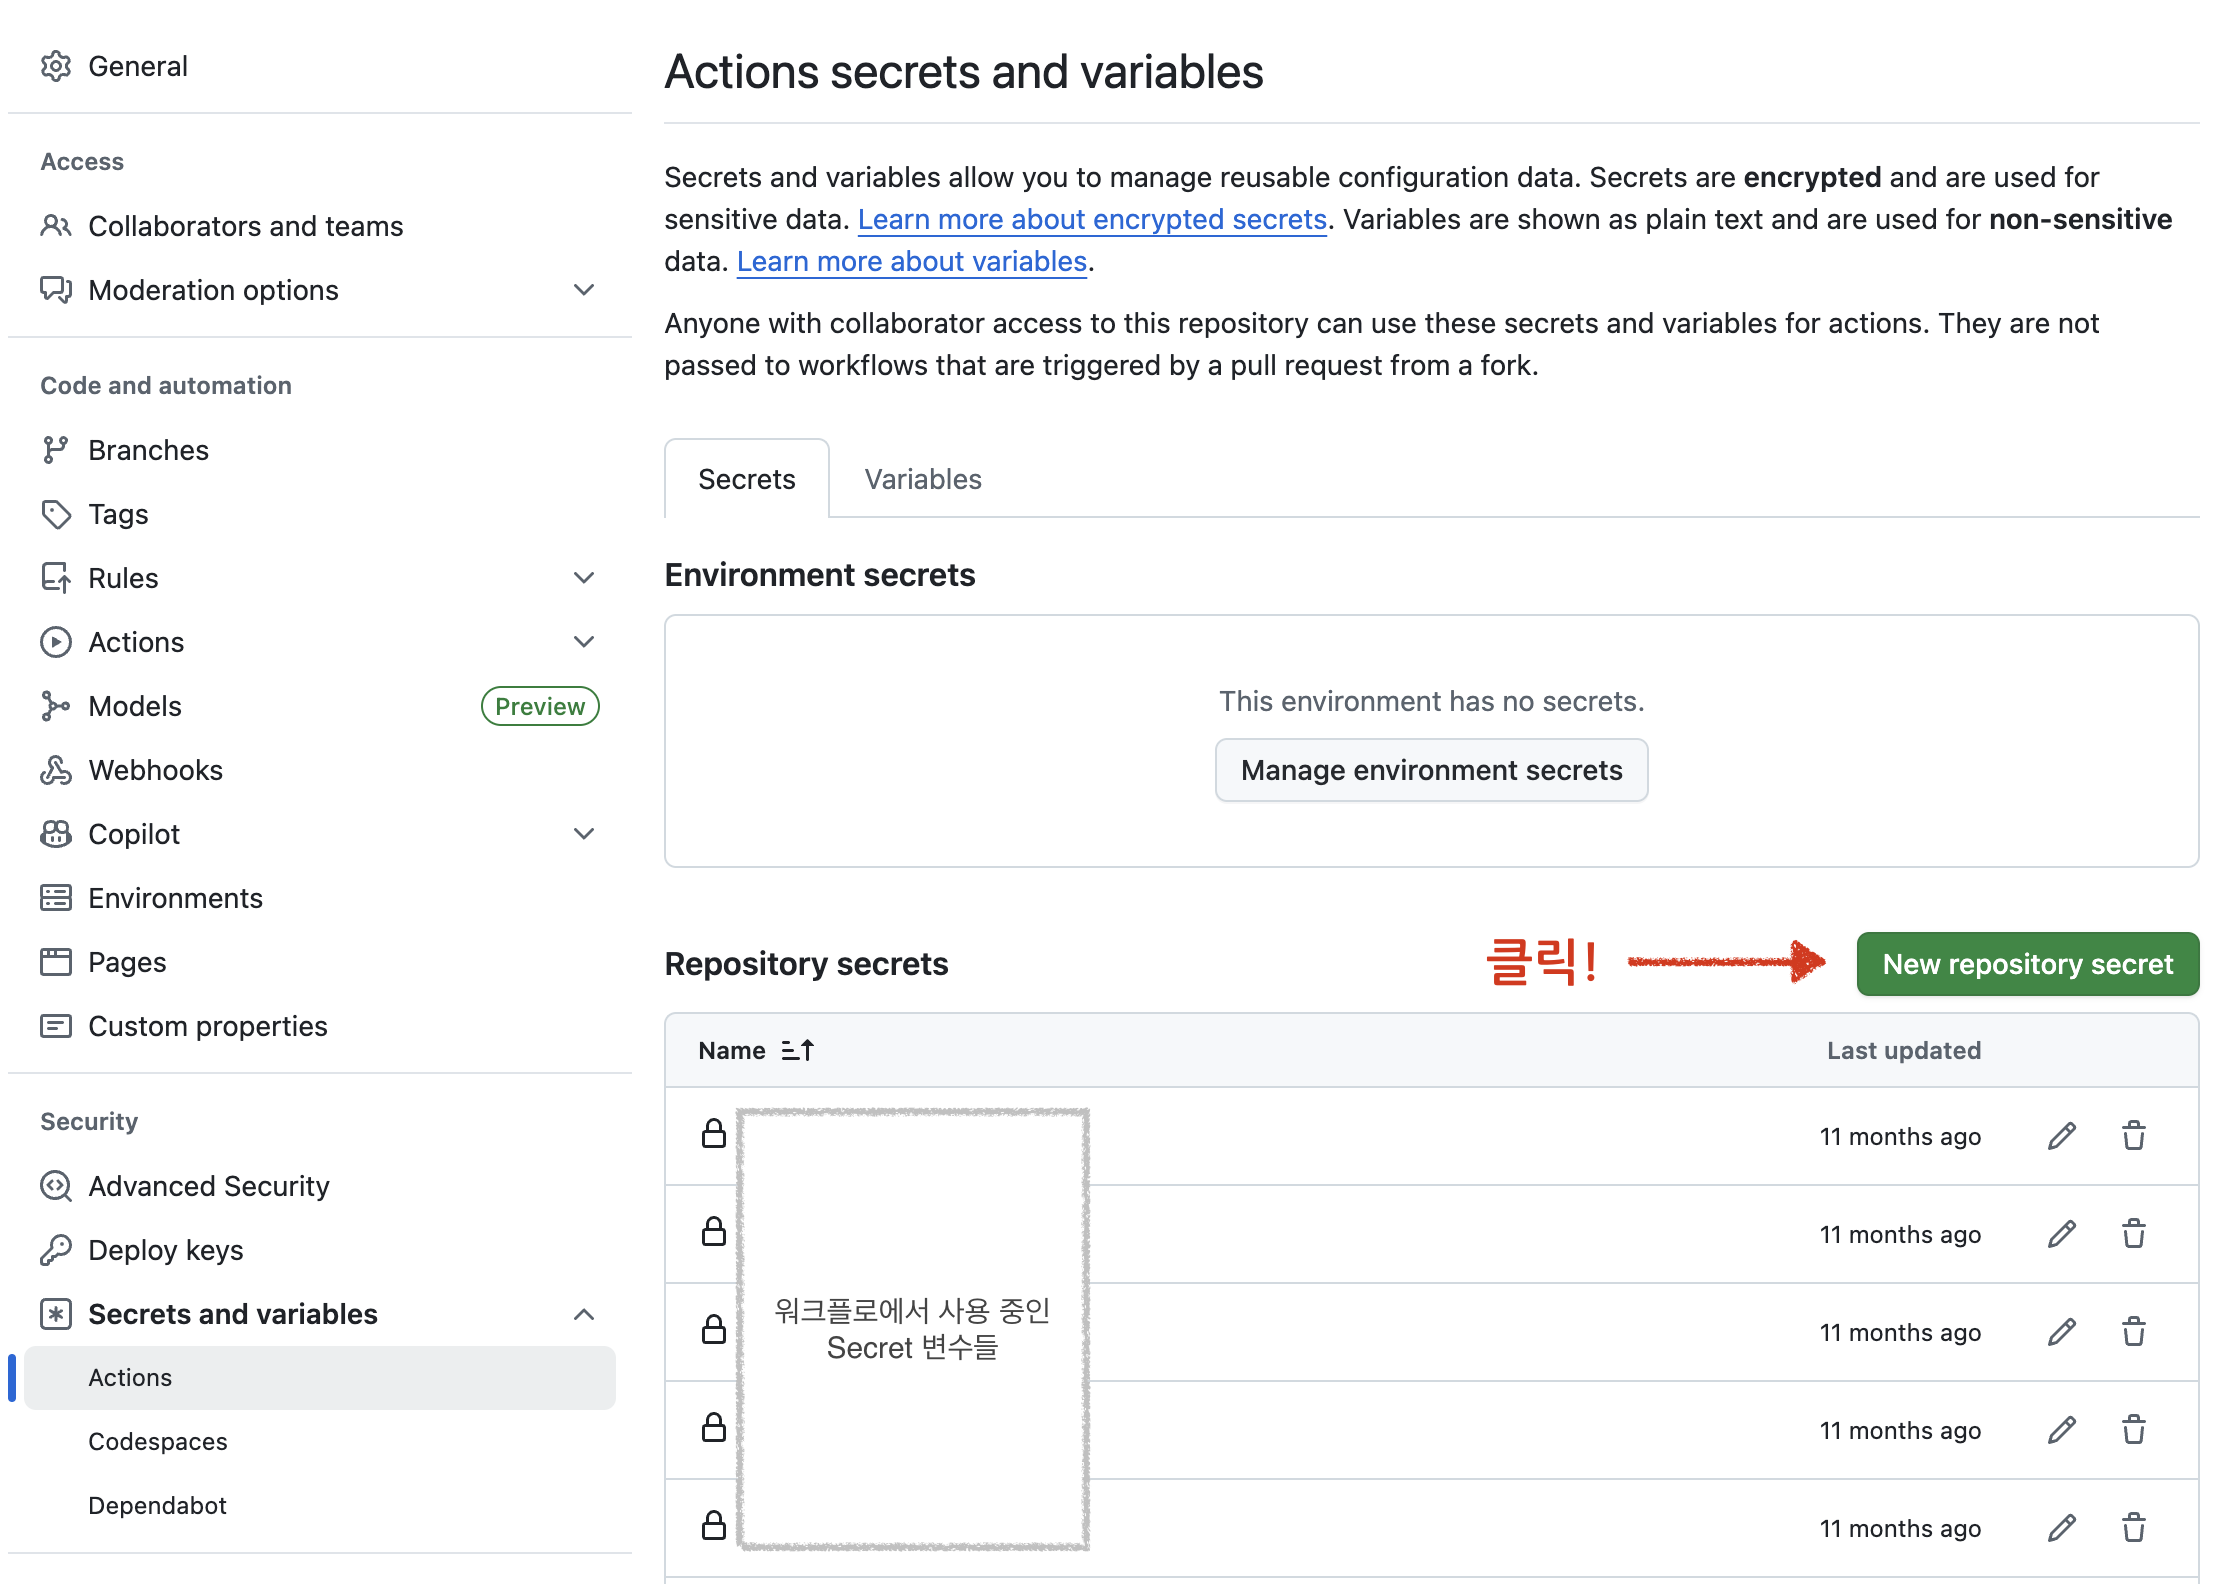This screenshot has width=2238, height=1584.
Task: Click the Advanced Security icon
Action: [x=56, y=1186]
